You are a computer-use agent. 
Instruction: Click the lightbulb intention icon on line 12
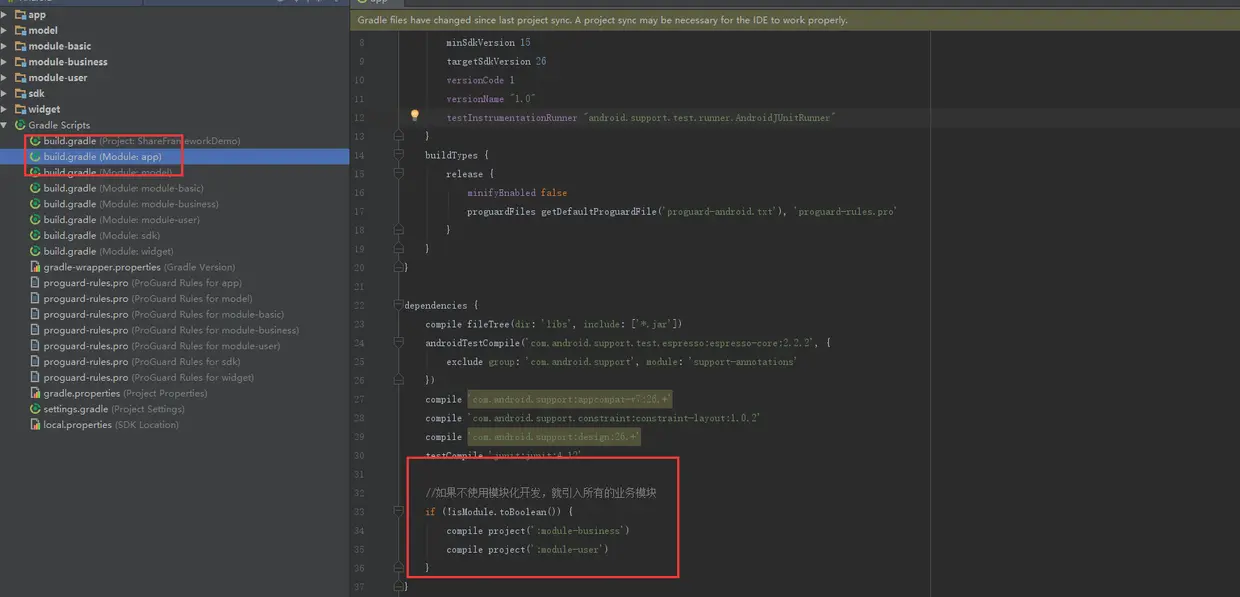pyautogui.click(x=415, y=116)
